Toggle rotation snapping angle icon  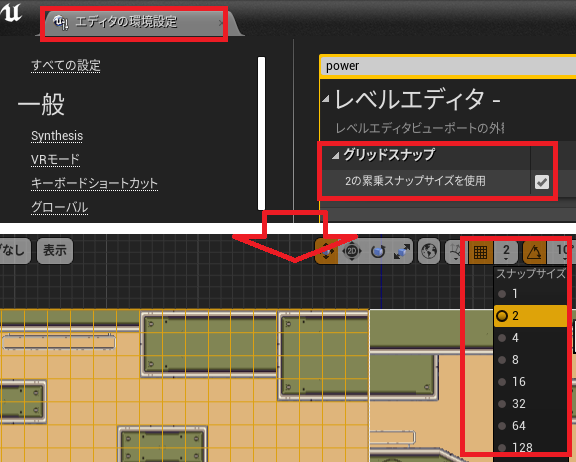click(534, 252)
